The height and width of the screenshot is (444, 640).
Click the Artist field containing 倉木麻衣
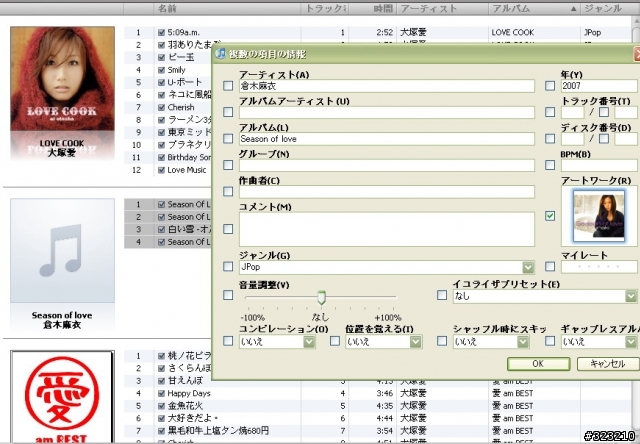click(387, 86)
